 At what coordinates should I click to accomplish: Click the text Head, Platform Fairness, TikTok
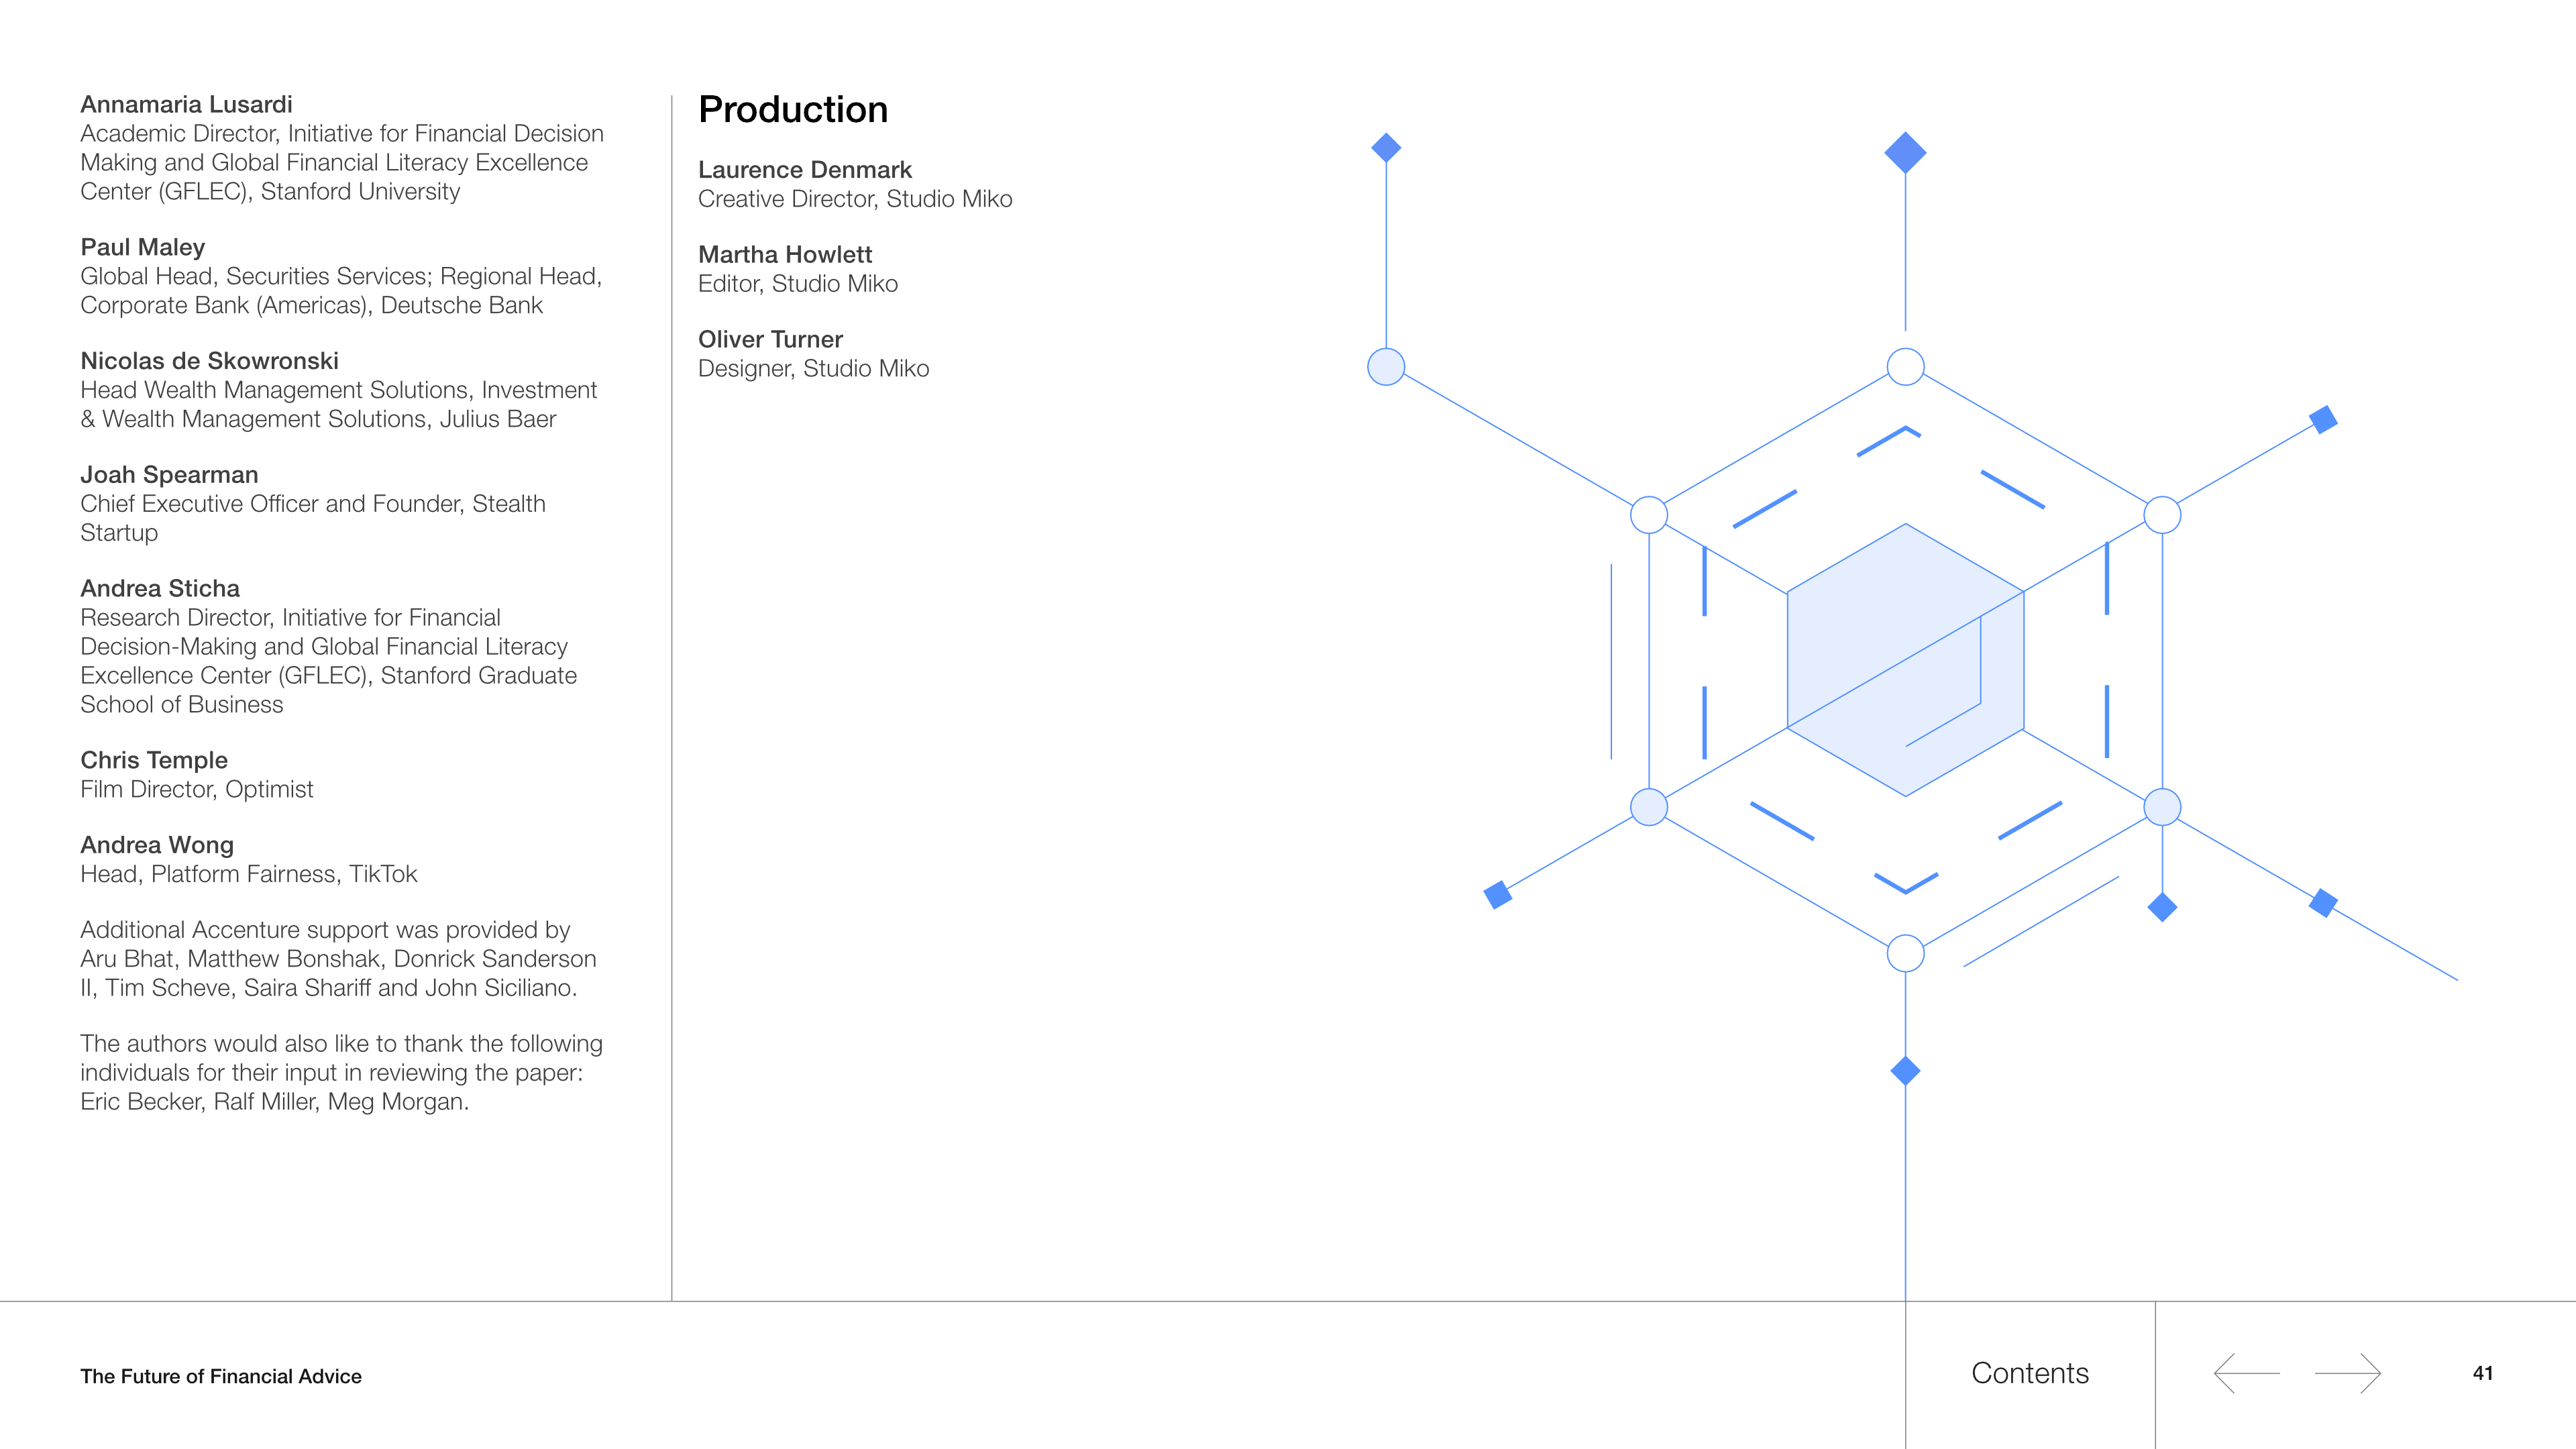coord(249,875)
